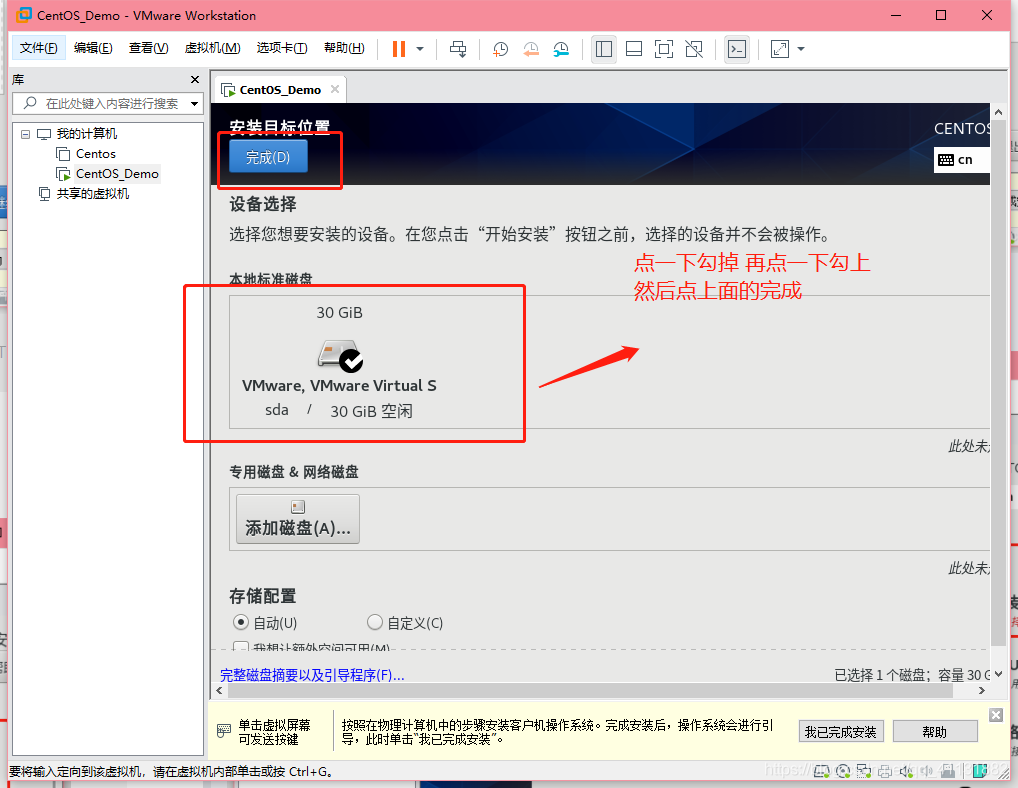Open the 编辑(E) menu
1018x788 pixels.
click(93, 48)
